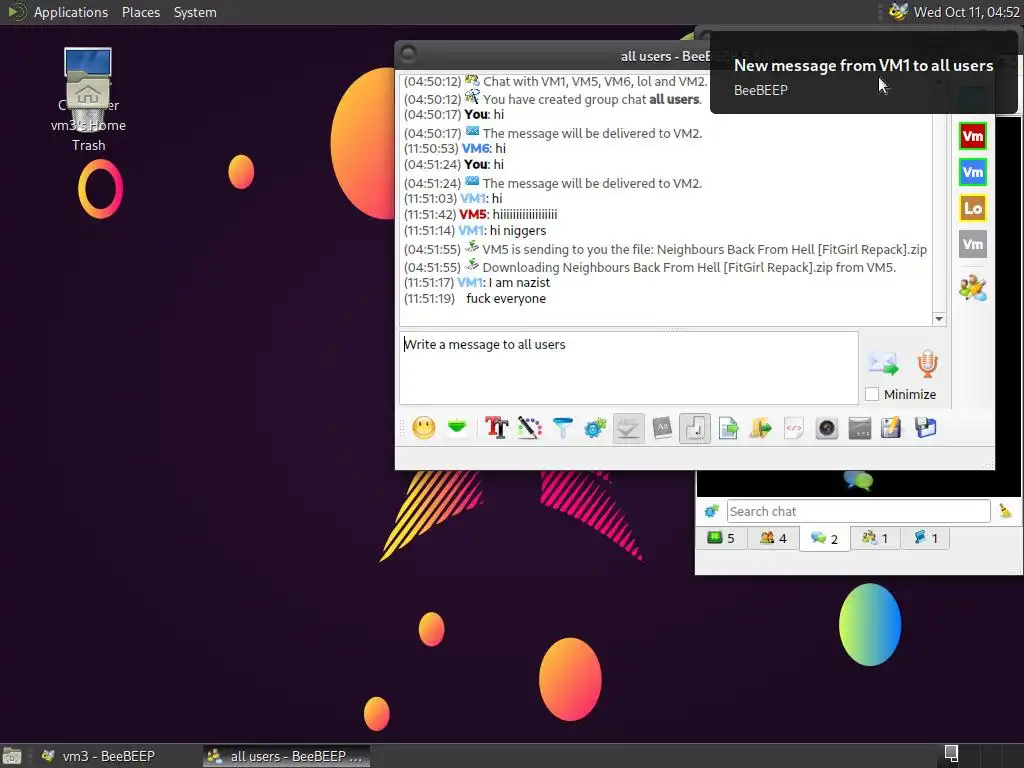Viewport: 1024px width, 768px height.
Task: Click the workspace switcher icon in bottom panel
Action: (x=952, y=754)
